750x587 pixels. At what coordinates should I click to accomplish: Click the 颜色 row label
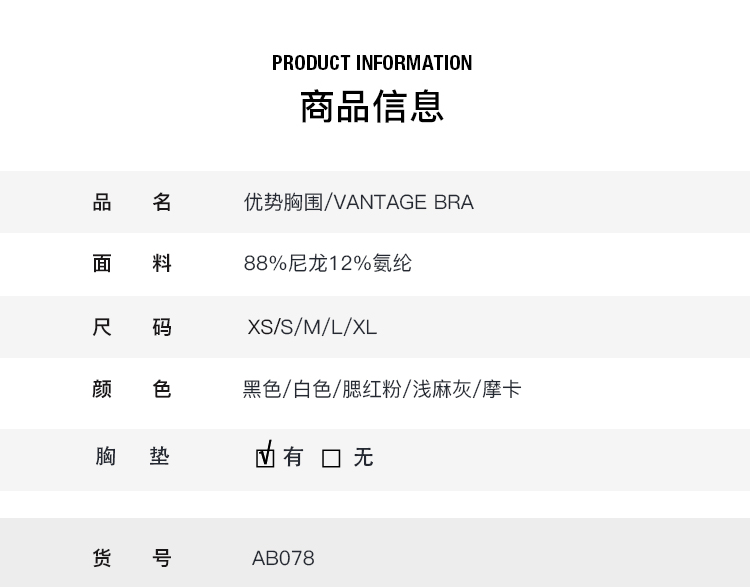pyautogui.click(x=132, y=389)
